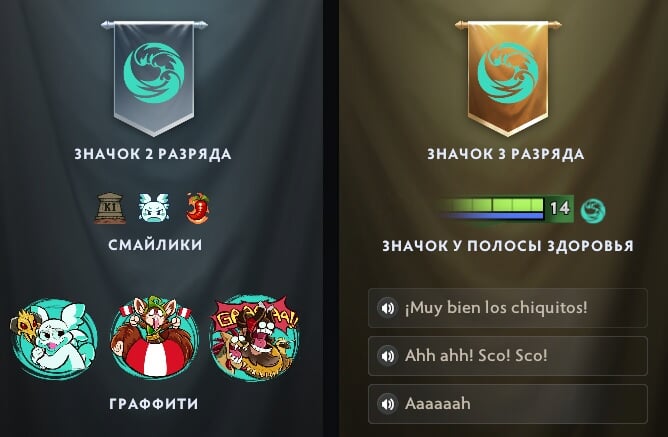
Task: Select the K1 tombstone emoticon
Action: (x=110, y=208)
